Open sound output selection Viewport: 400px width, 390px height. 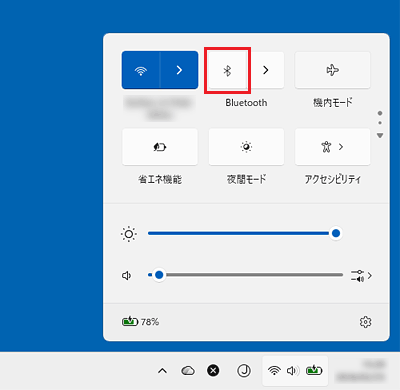361,276
